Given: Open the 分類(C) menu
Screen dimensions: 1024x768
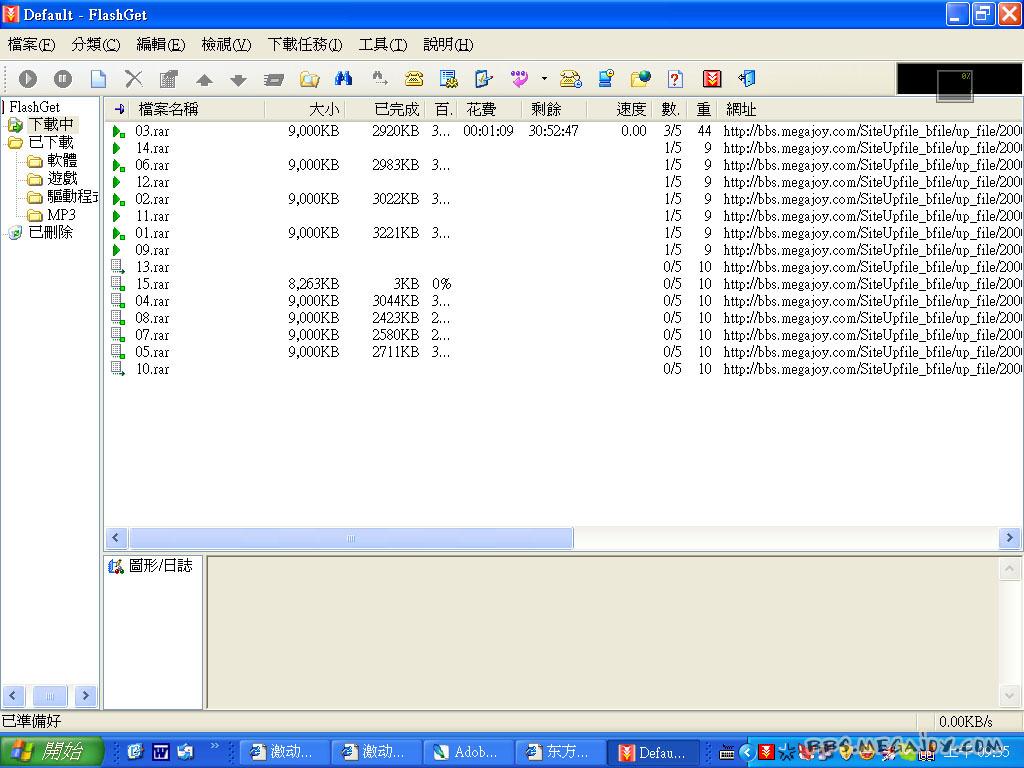Looking at the screenshot, I should tap(96, 44).
